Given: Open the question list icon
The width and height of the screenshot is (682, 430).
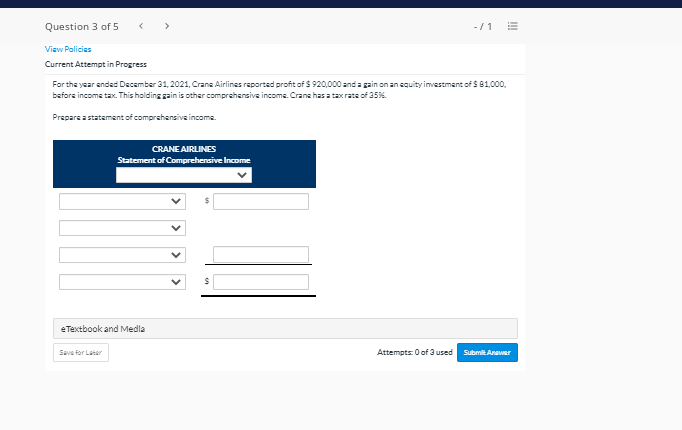Looking at the screenshot, I should pos(513,26).
